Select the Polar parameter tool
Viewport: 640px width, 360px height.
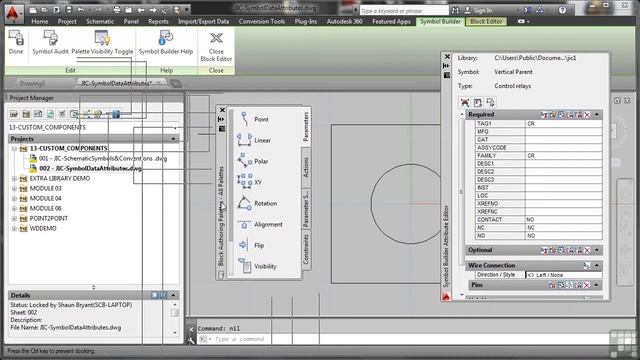(254, 161)
